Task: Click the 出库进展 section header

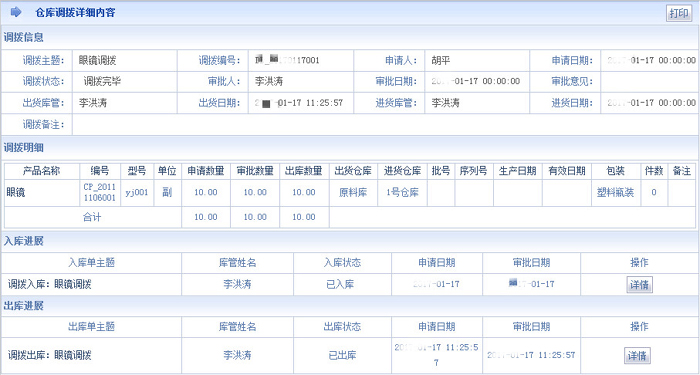Action: 24,306
